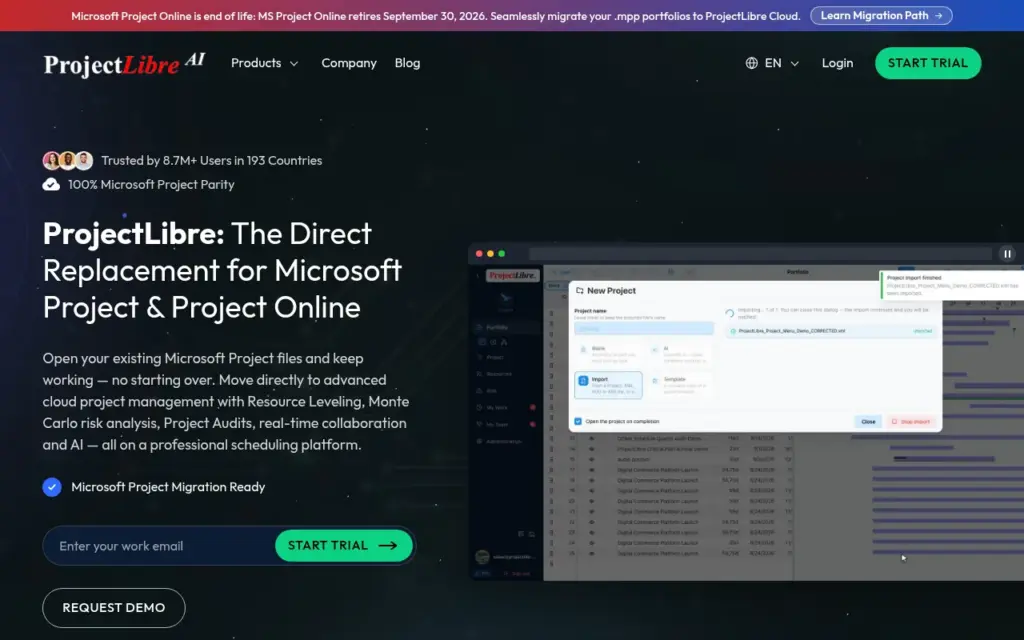This screenshot has width=1024, height=640.
Task: Pause the demo video
Action: point(1007,253)
